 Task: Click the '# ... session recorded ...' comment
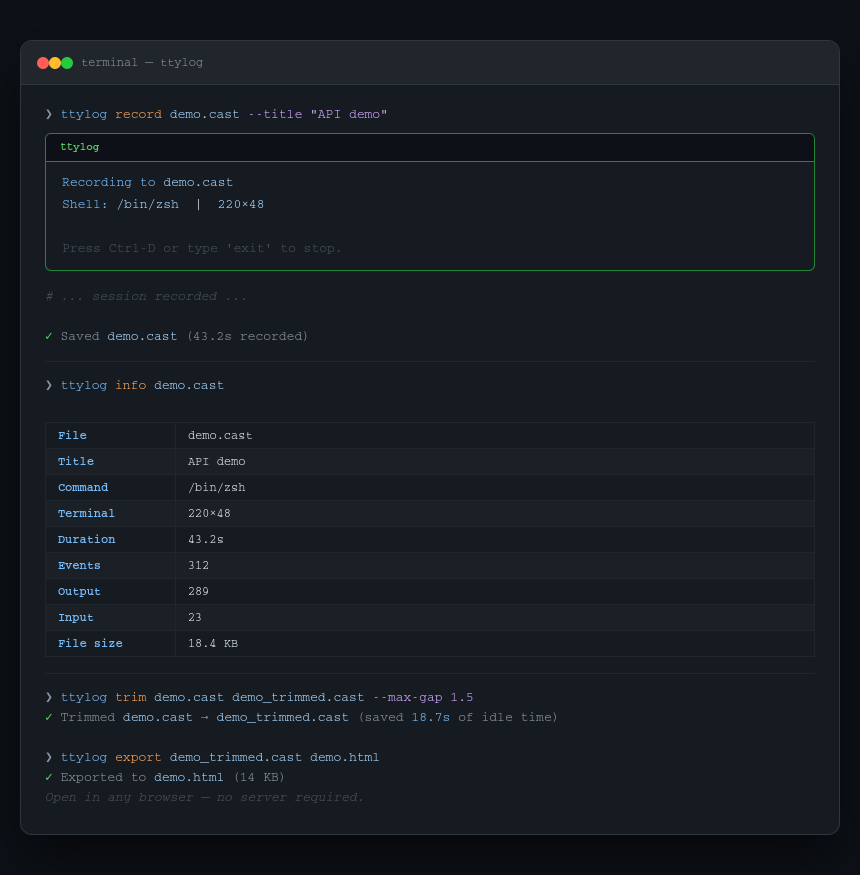point(146,296)
